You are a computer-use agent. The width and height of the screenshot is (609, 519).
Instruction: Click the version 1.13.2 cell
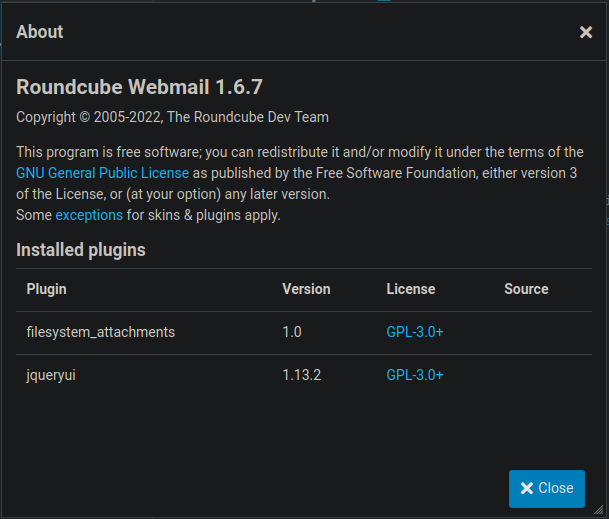pyautogui.click(x=301, y=375)
